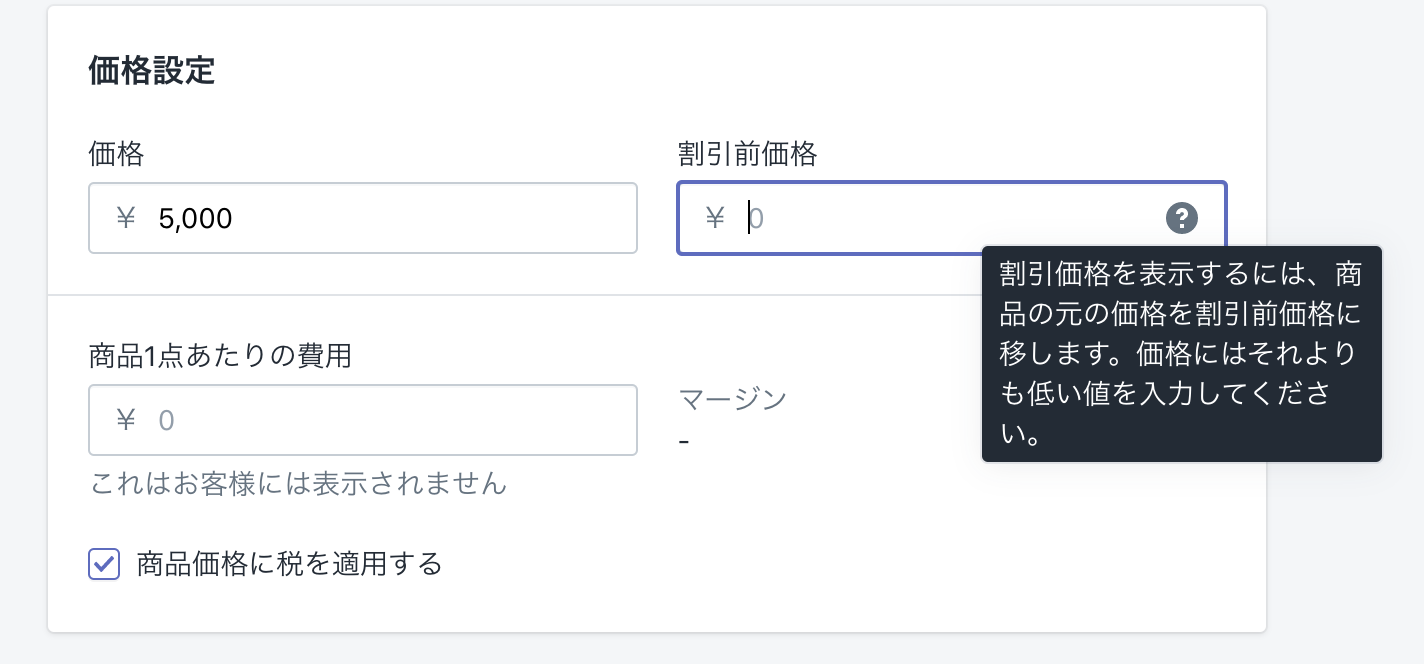This screenshot has height=664, width=1424.
Task: Click the help question mark icon
Action: (1181, 218)
